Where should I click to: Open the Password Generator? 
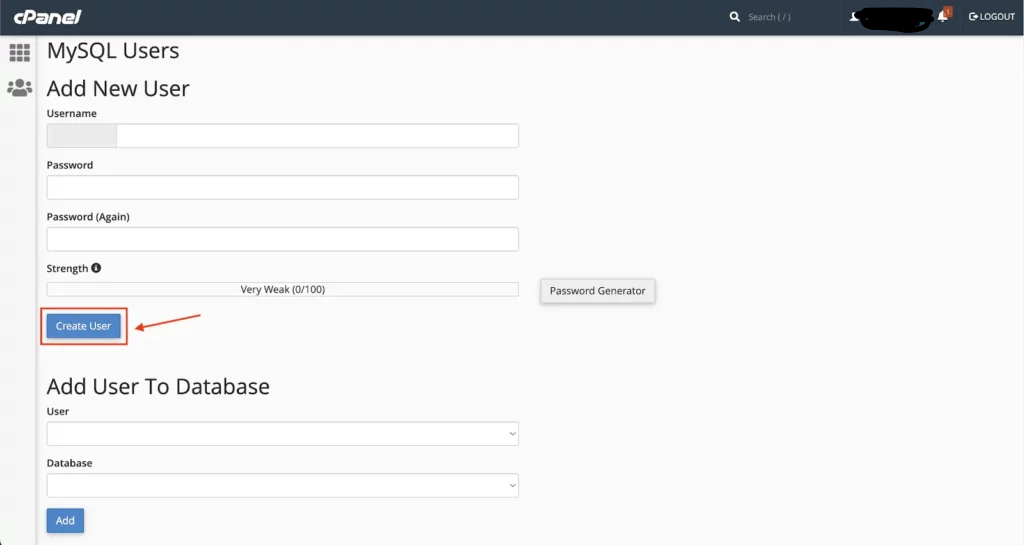tap(598, 291)
